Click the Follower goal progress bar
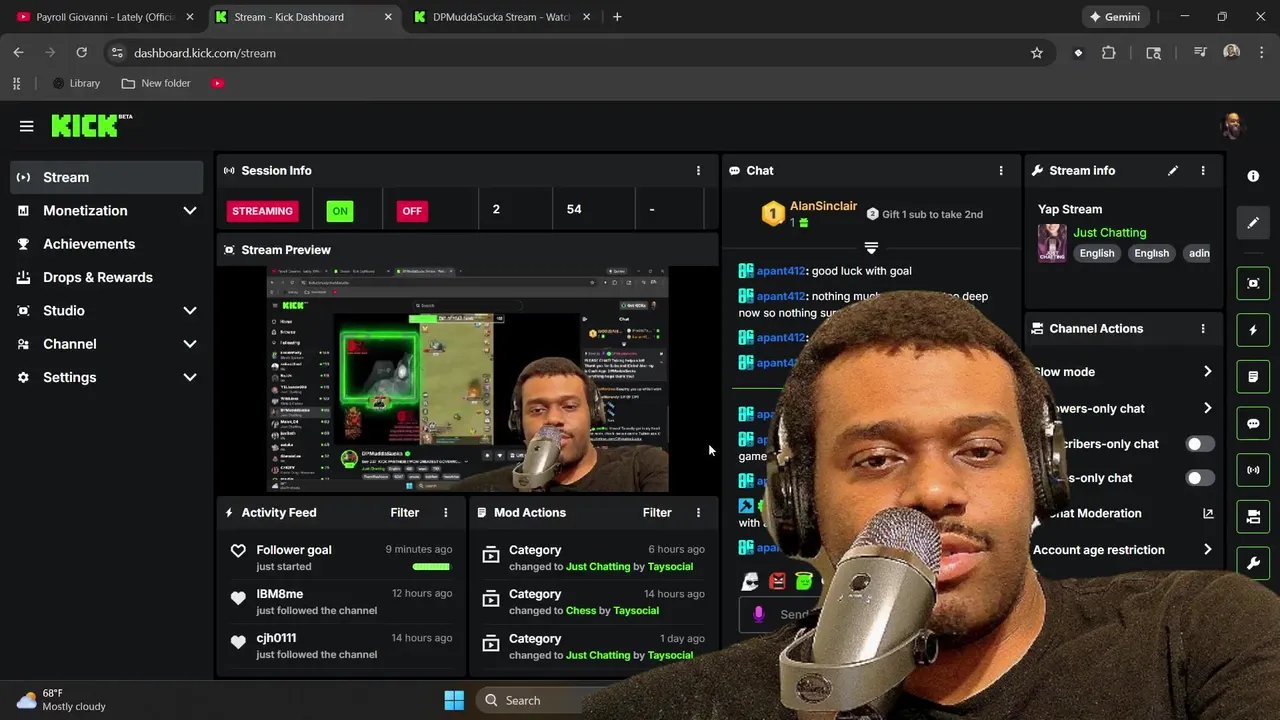The image size is (1280, 720). point(431,567)
